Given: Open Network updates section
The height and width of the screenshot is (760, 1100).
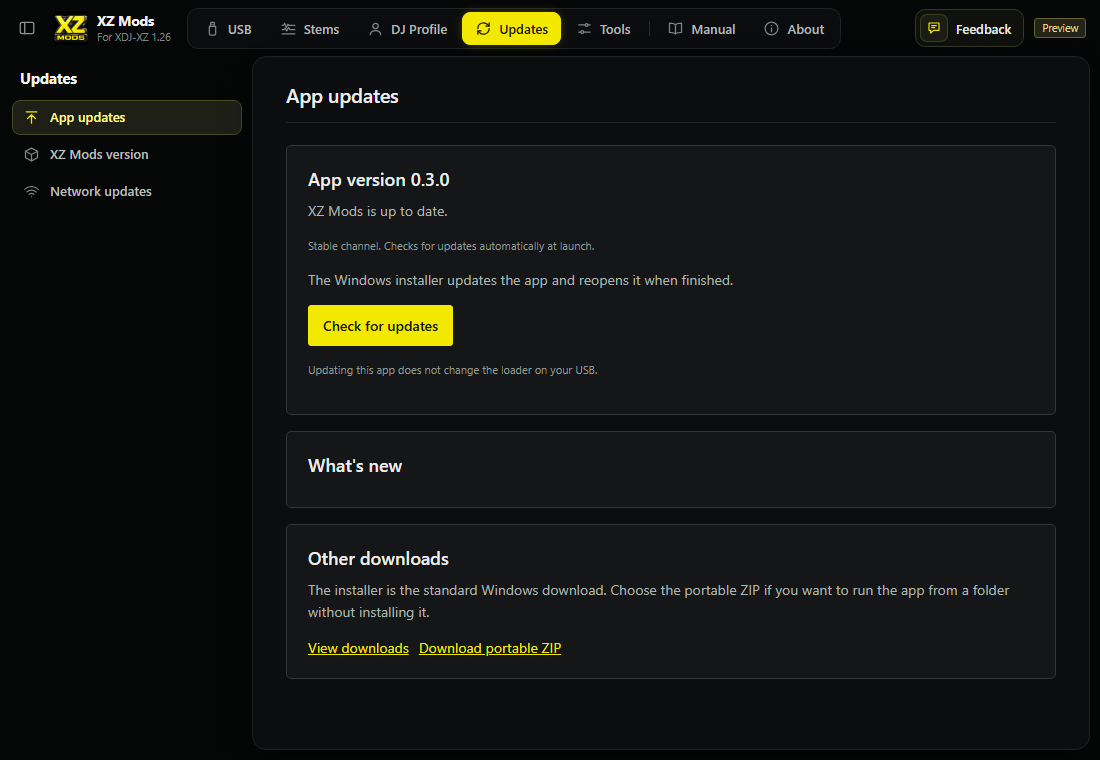Looking at the screenshot, I should pyautogui.click(x=127, y=192).
